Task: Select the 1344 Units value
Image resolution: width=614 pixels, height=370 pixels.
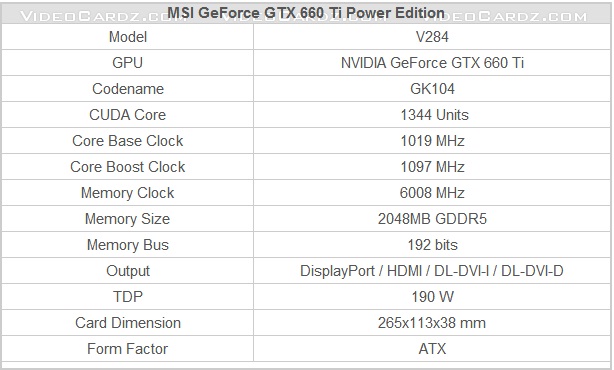Action: pos(434,115)
